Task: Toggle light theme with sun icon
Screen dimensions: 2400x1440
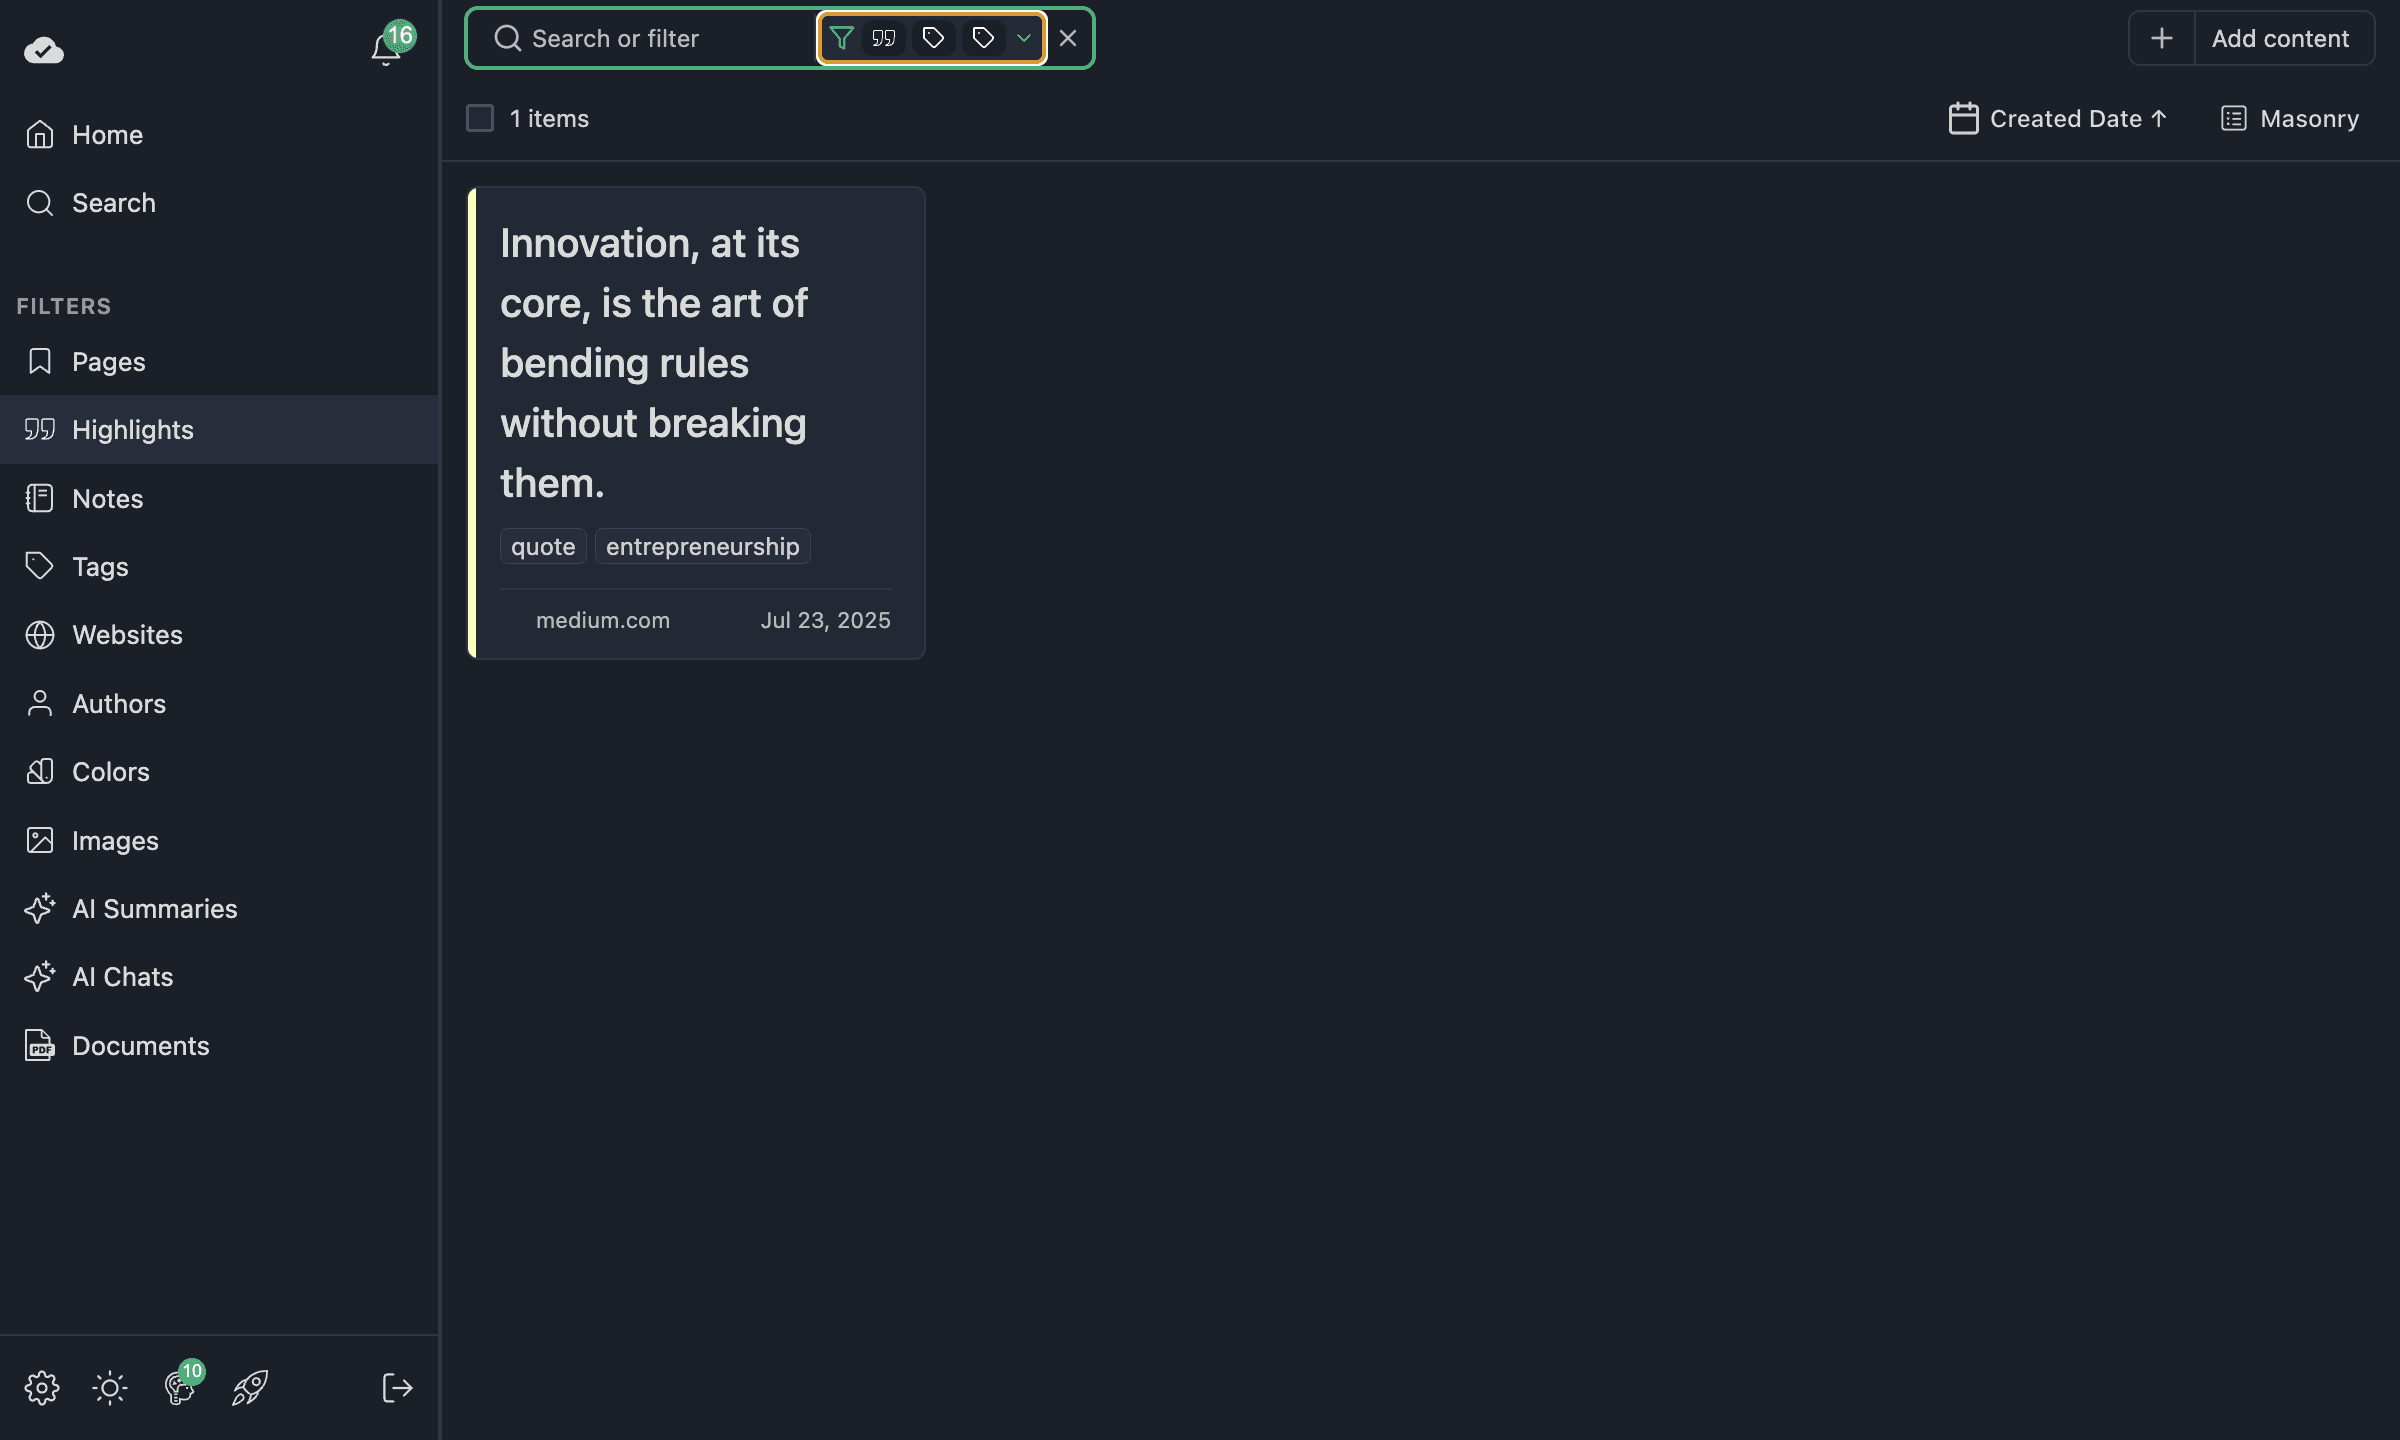Action: [x=110, y=1388]
